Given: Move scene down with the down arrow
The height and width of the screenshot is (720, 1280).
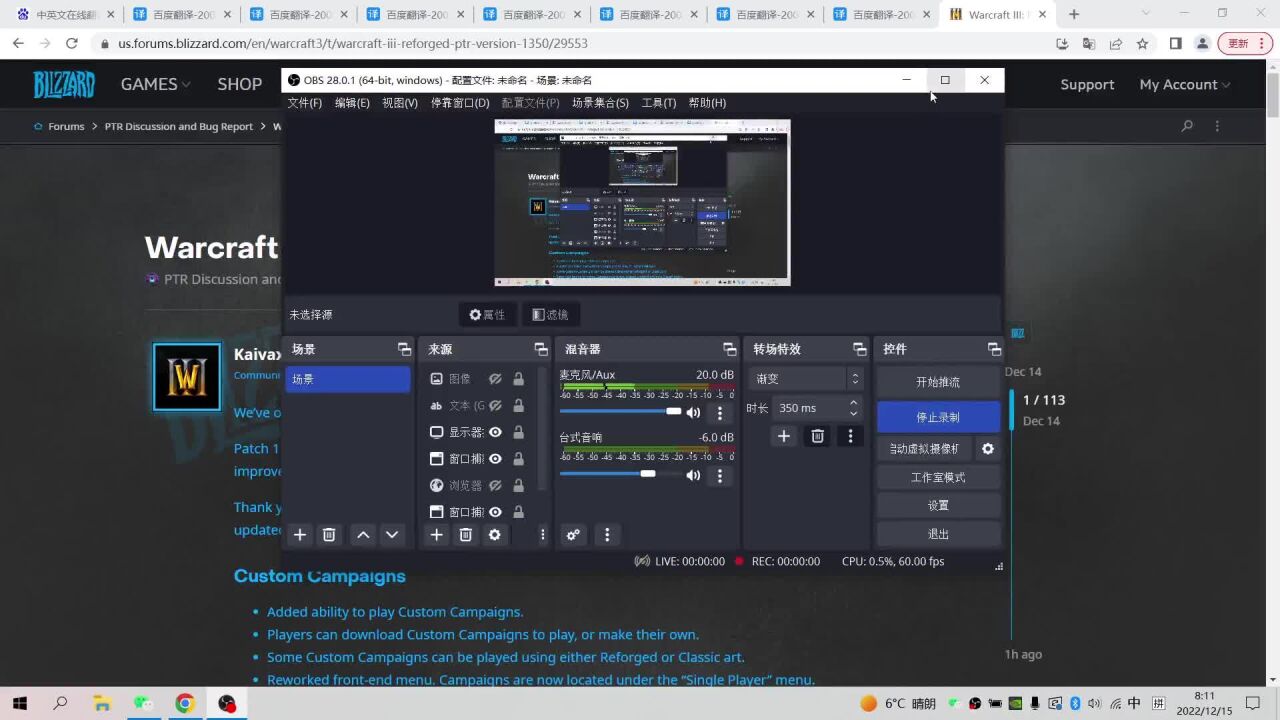Looking at the screenshot, I should pyautogui.click(x=392, y=535).
